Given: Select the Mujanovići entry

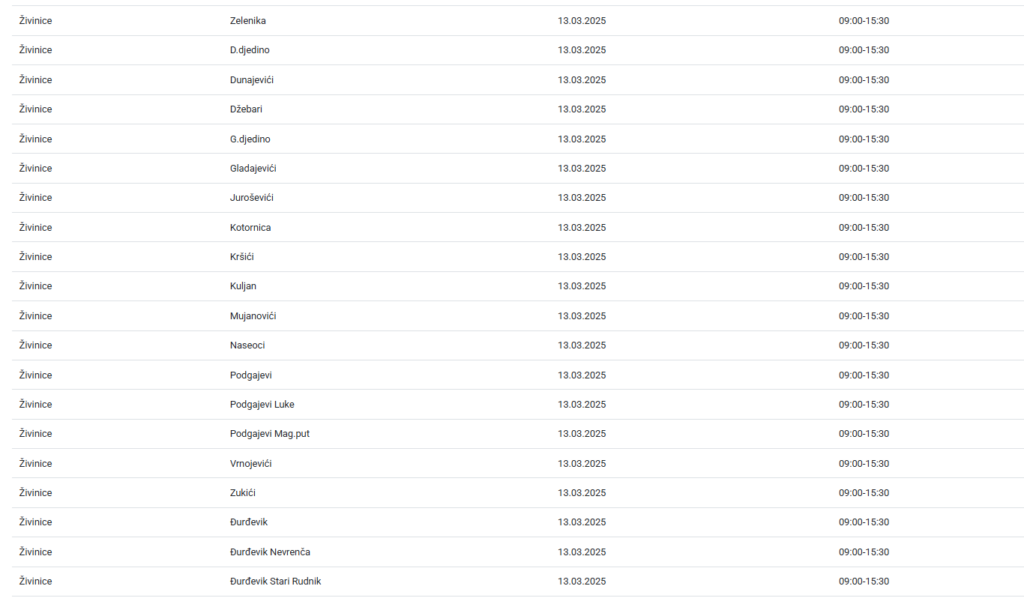Looking at the screenshot, I should tap(253, 316).
